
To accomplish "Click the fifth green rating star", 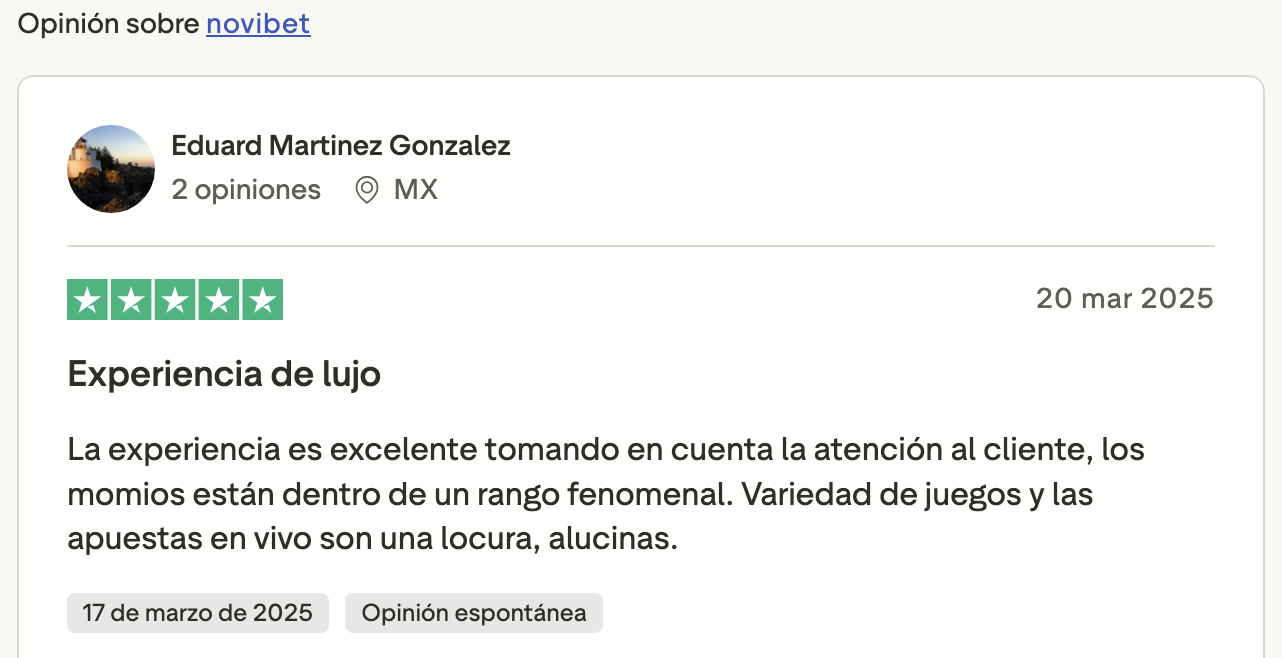I will click(x=262, y=300).
